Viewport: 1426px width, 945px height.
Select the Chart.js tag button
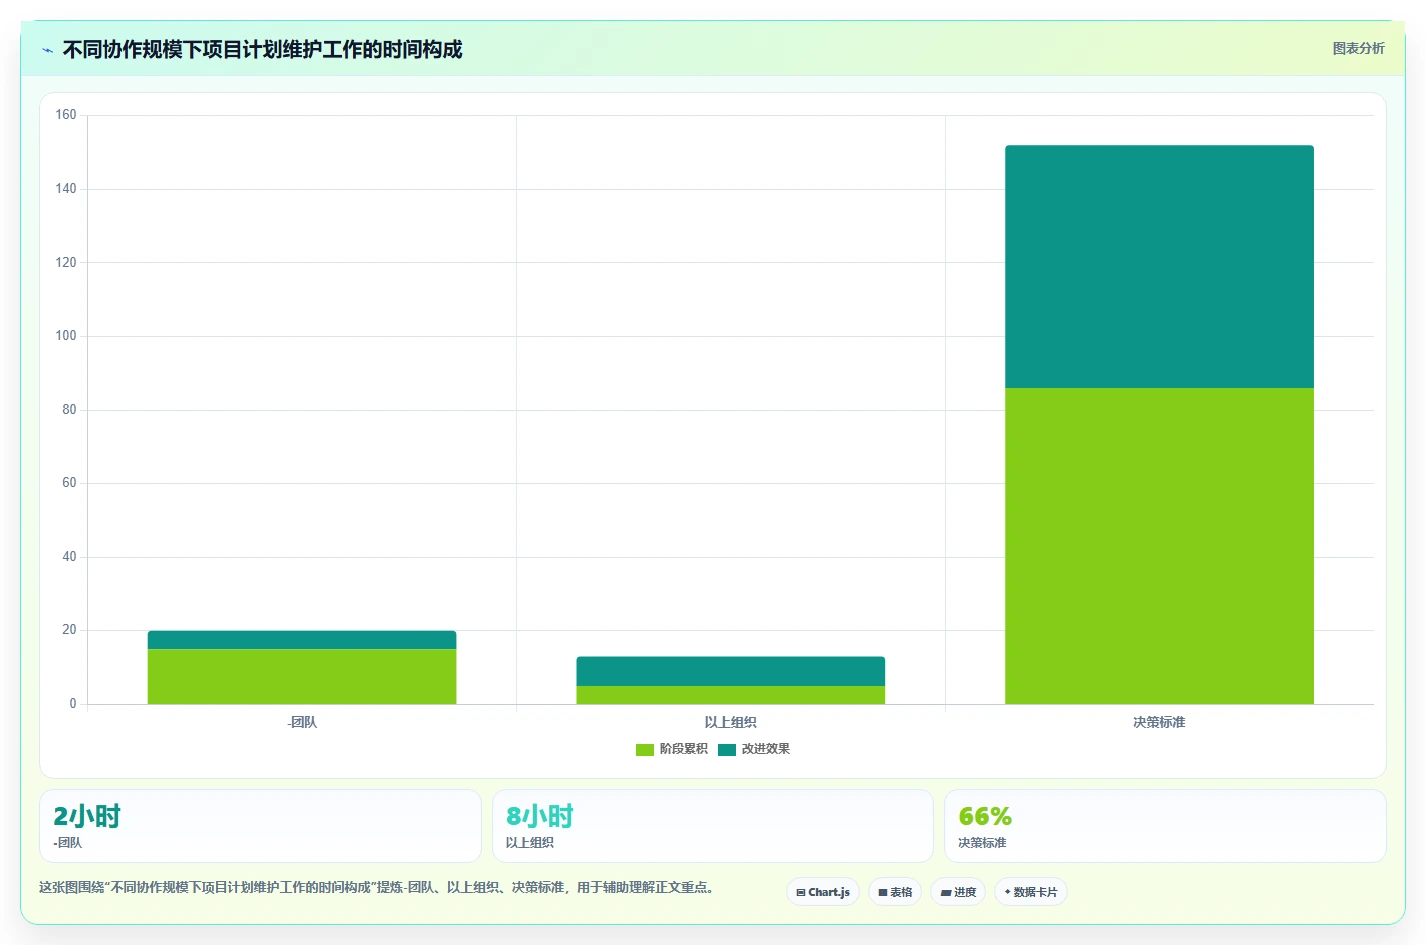pyautogui.click(x=823, y=892)
